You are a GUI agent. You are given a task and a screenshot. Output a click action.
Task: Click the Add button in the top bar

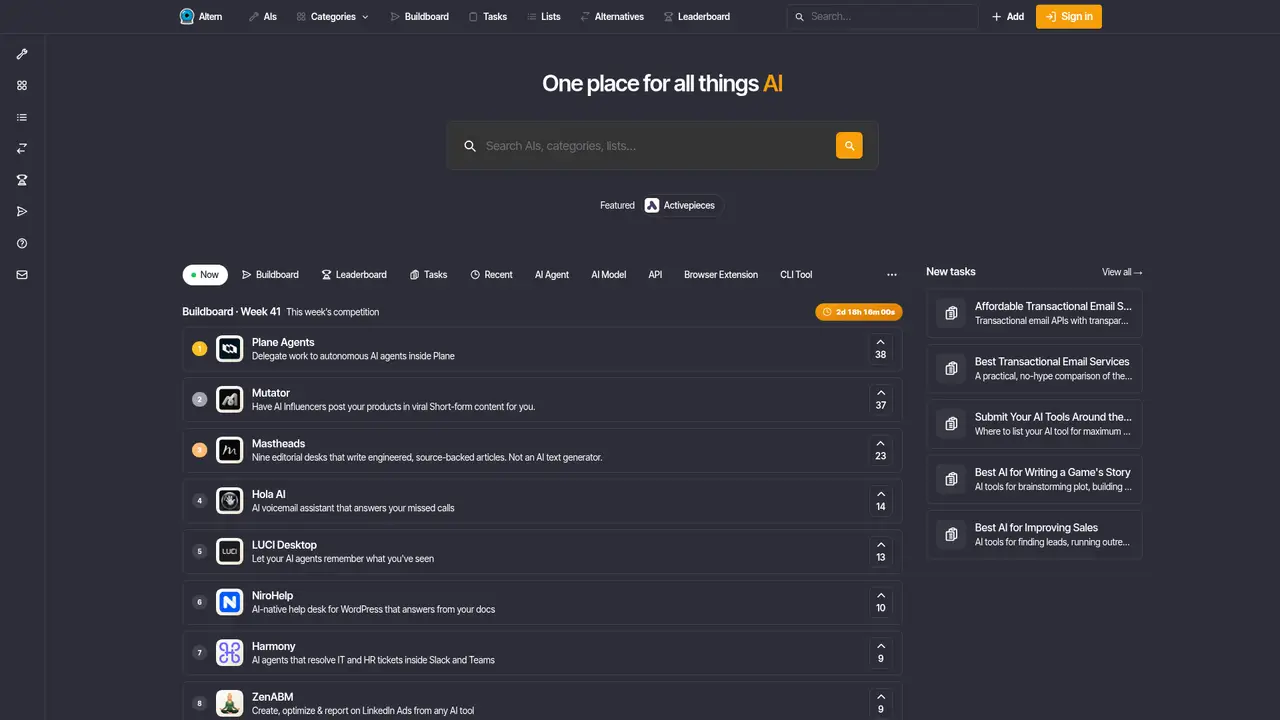coord(1008,16)
